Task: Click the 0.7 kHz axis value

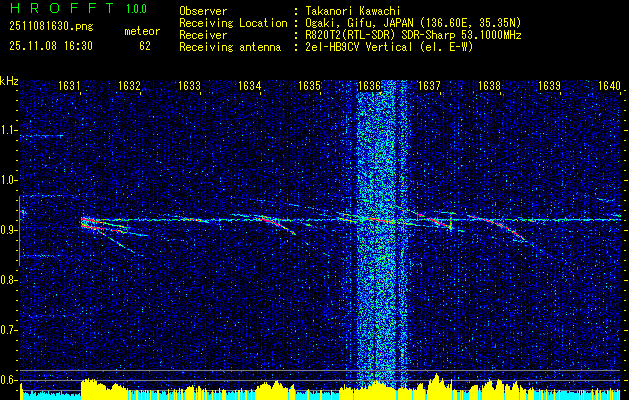Action: (x=9, y=330)
